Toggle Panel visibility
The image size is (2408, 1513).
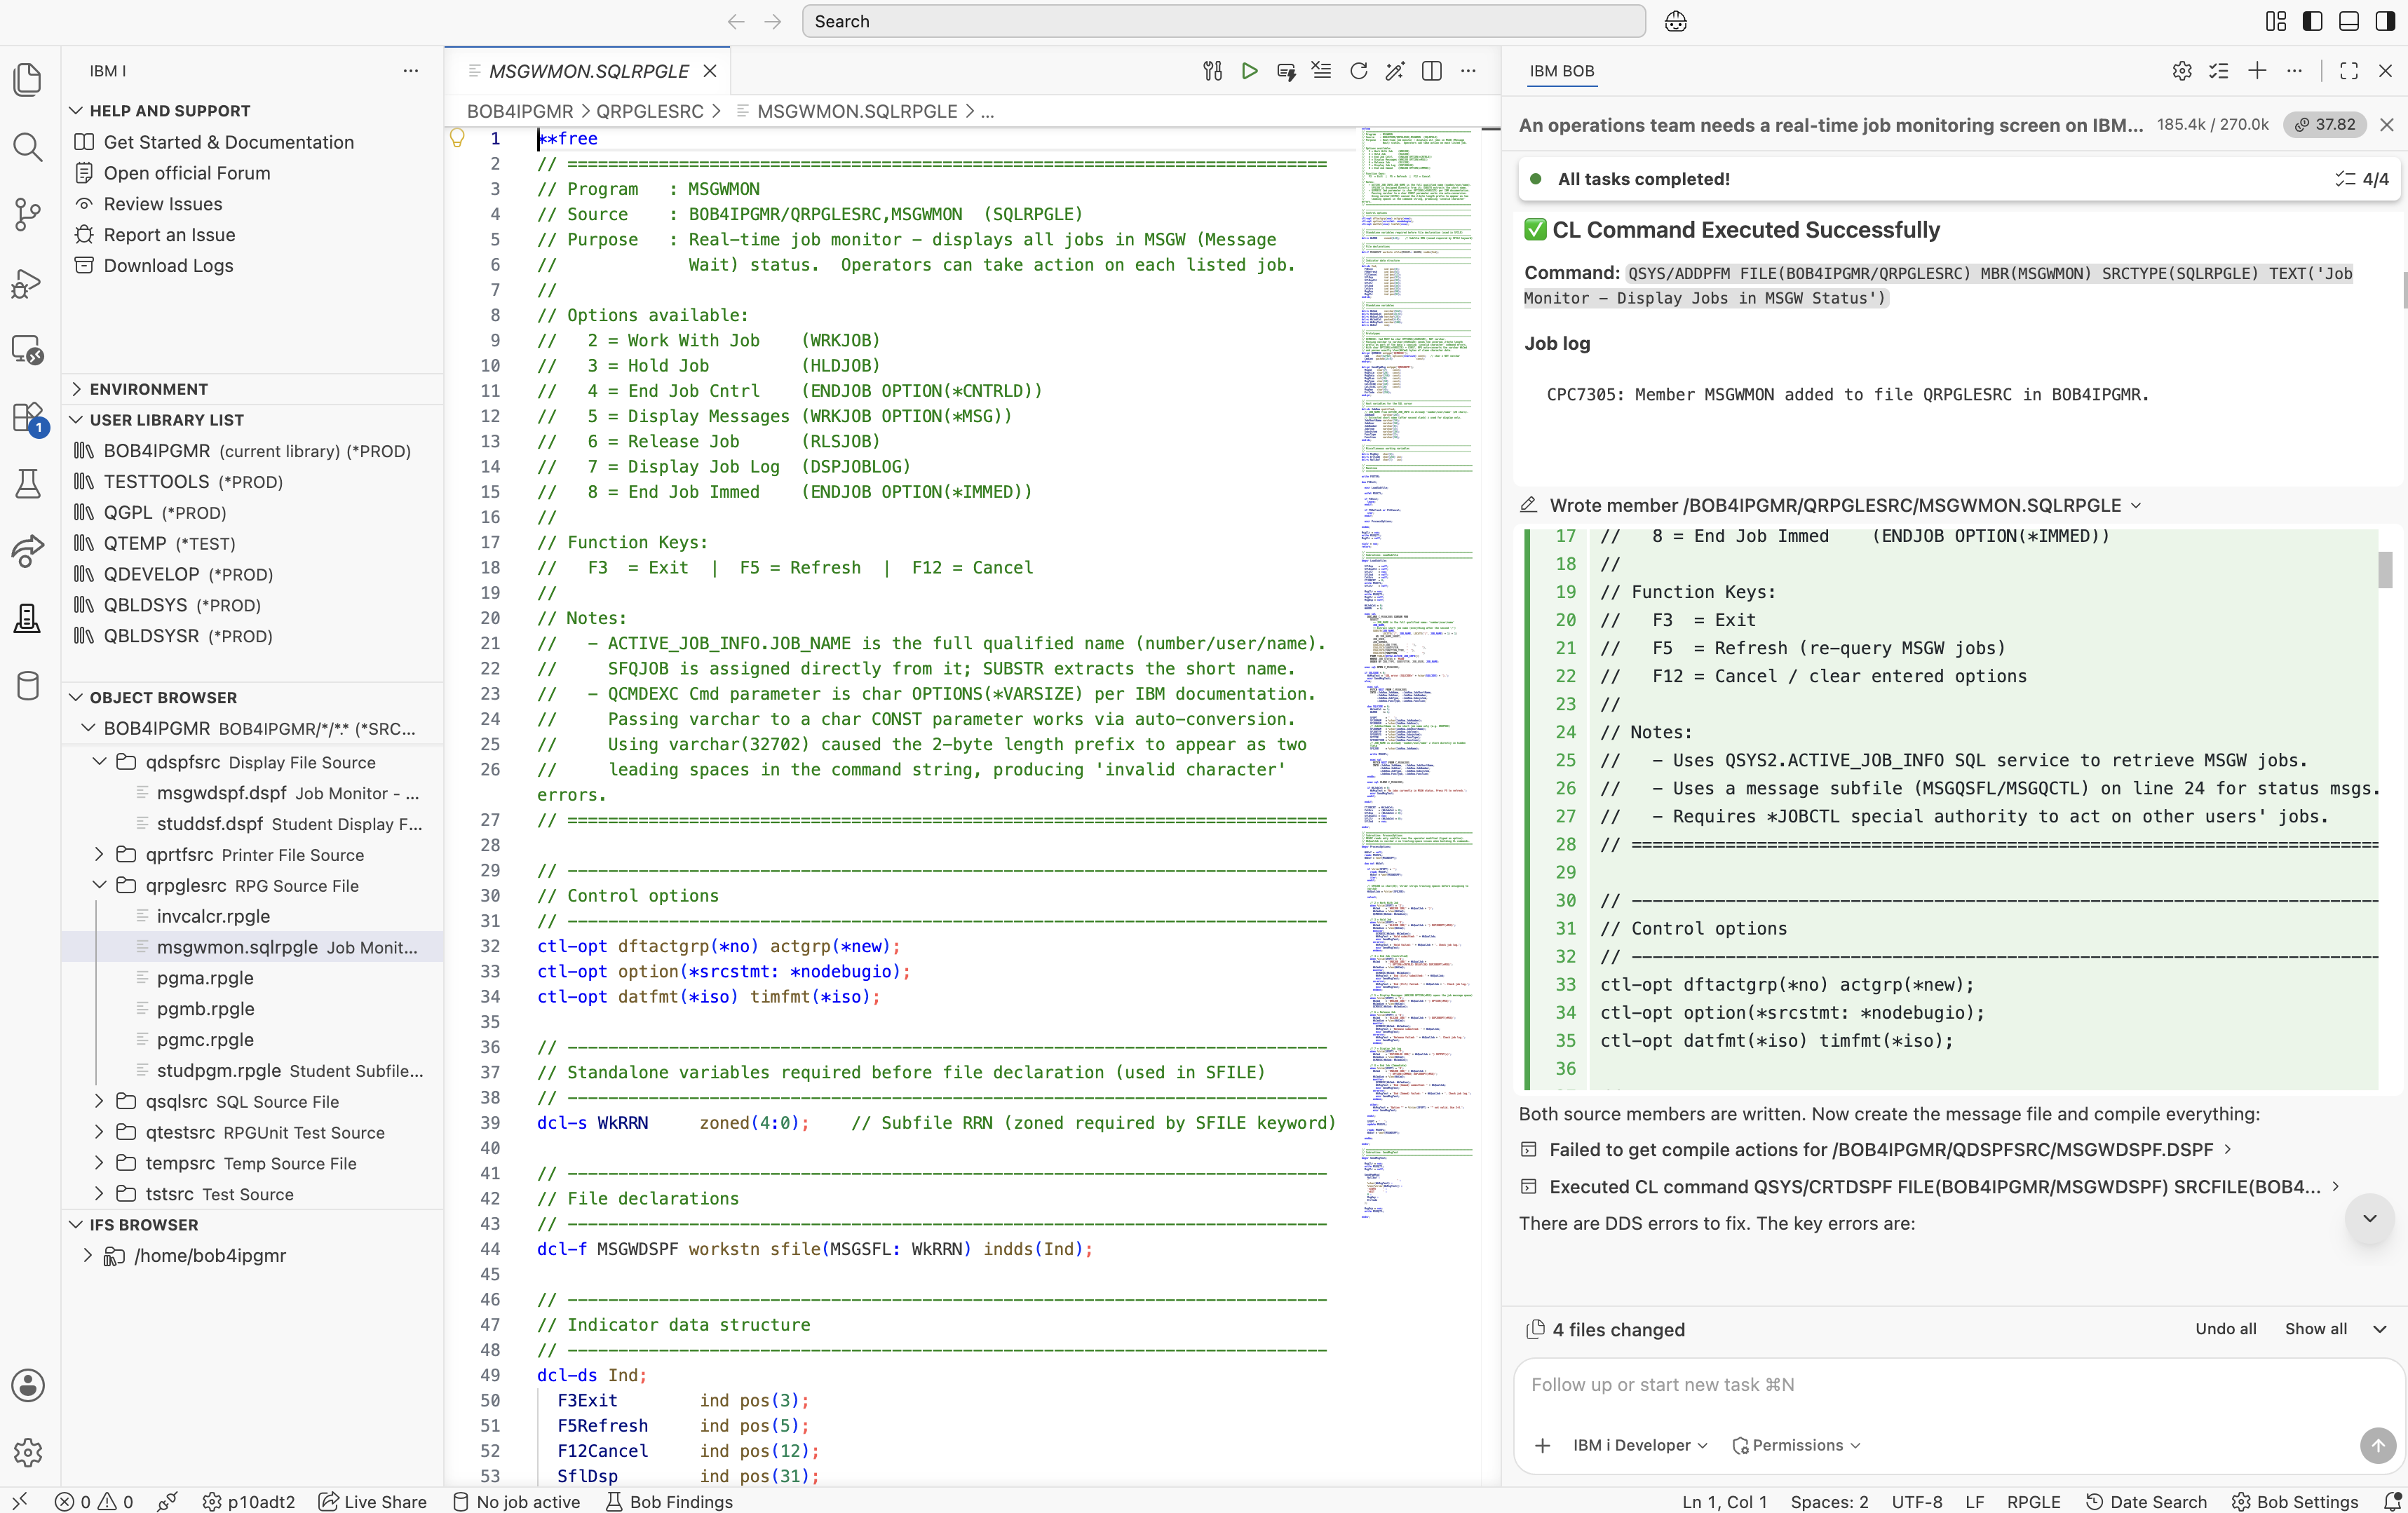pyautogui.click(x=2349, y=21)
